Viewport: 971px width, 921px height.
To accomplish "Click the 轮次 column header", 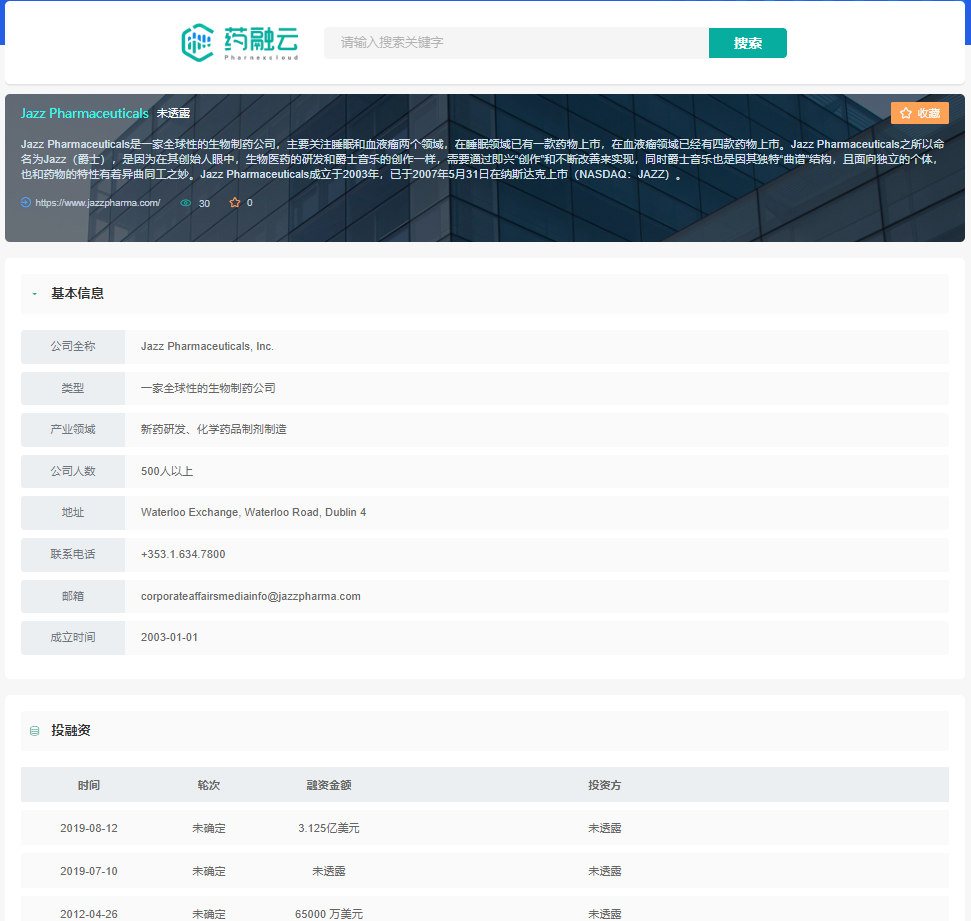I will click(209, 785).
